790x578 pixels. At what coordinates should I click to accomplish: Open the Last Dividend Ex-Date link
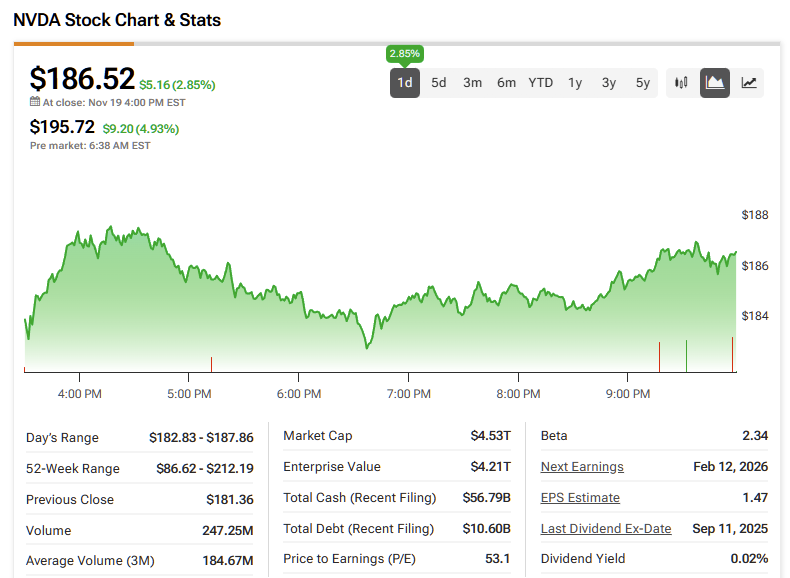point(606,529)
